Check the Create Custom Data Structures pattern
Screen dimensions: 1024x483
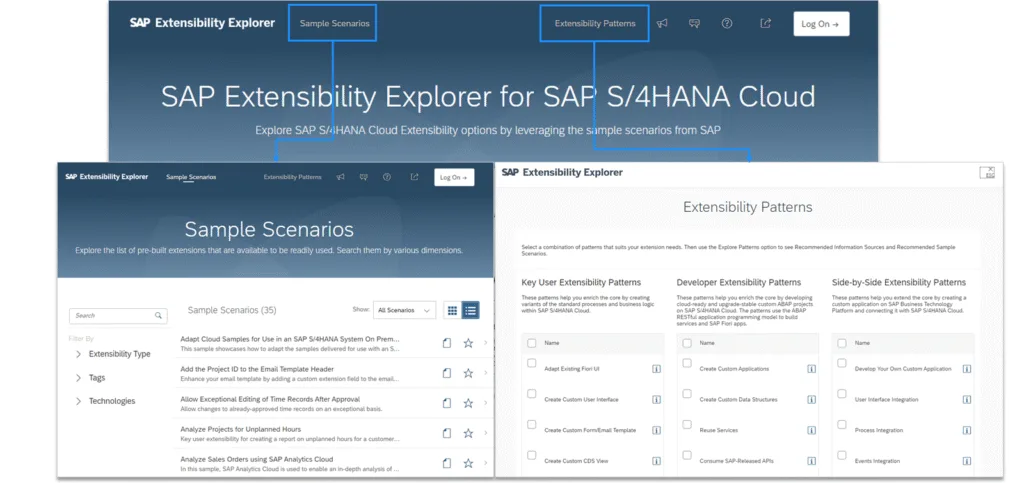click(x=687, y=394)
